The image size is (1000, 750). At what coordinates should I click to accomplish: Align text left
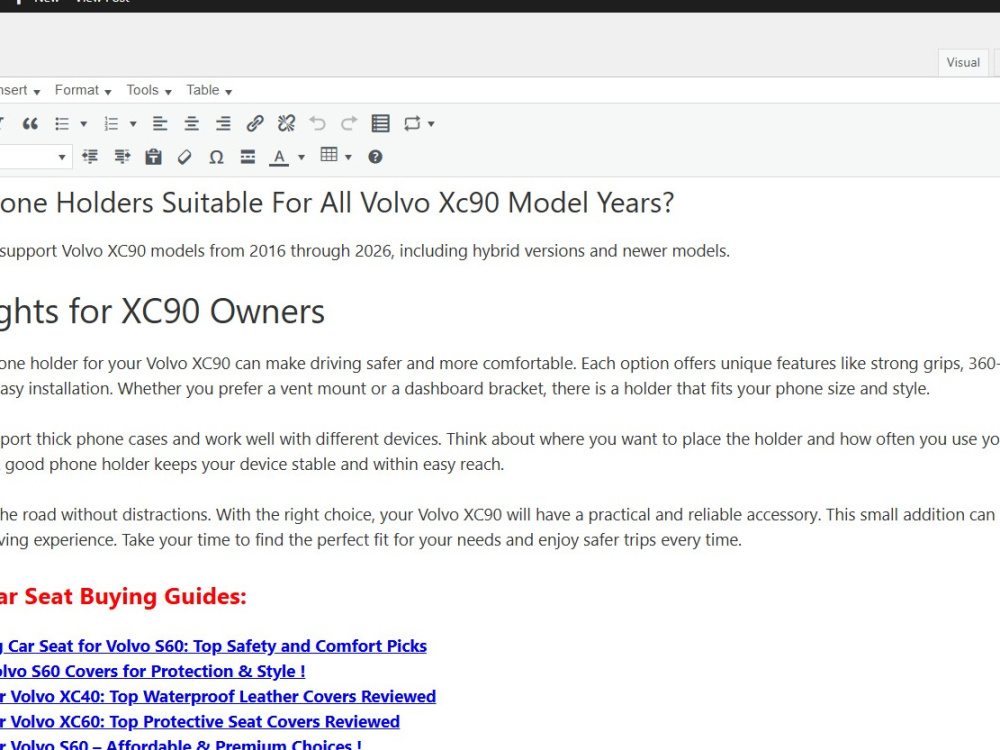point(160,124)
